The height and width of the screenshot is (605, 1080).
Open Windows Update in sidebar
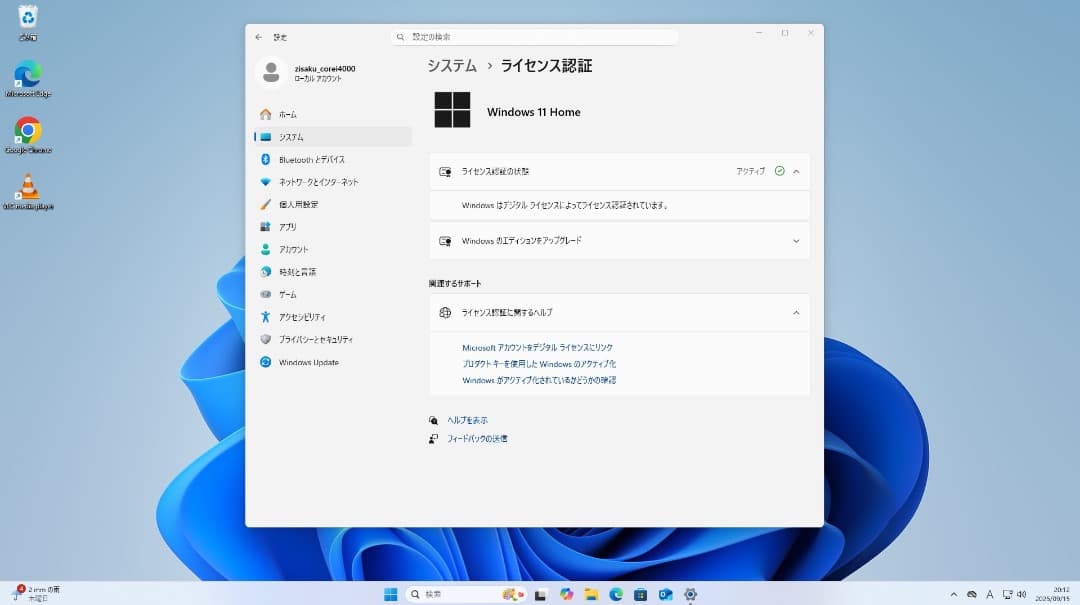(x=333, y=362)
